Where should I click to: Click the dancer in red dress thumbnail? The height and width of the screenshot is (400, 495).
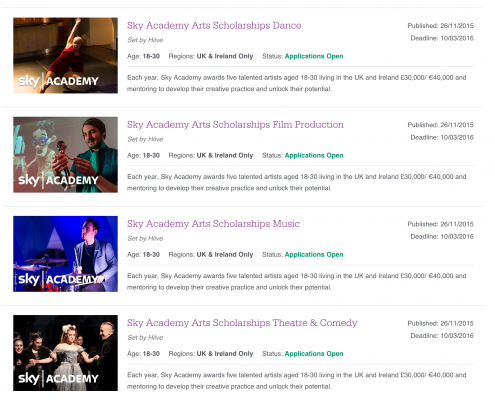pos(65,55)
